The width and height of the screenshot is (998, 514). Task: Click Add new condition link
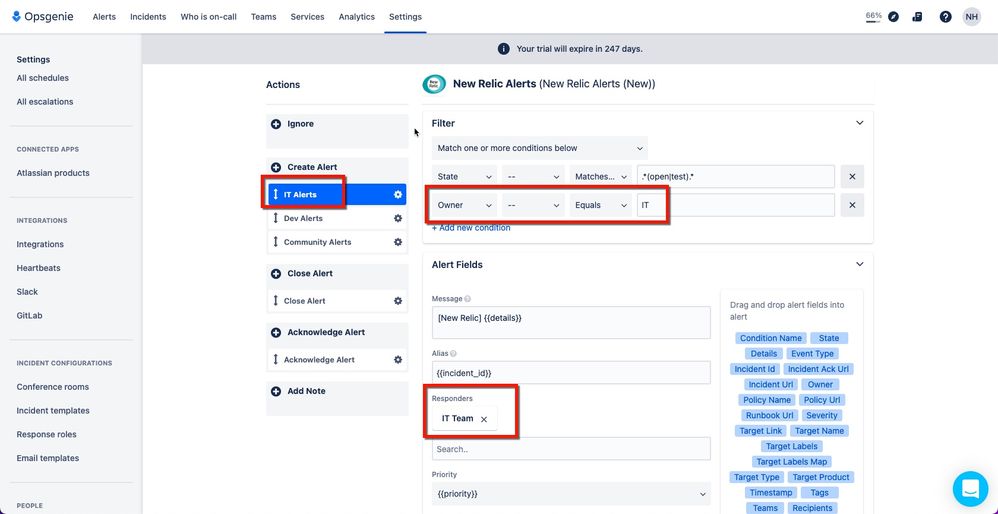point(471,228)
